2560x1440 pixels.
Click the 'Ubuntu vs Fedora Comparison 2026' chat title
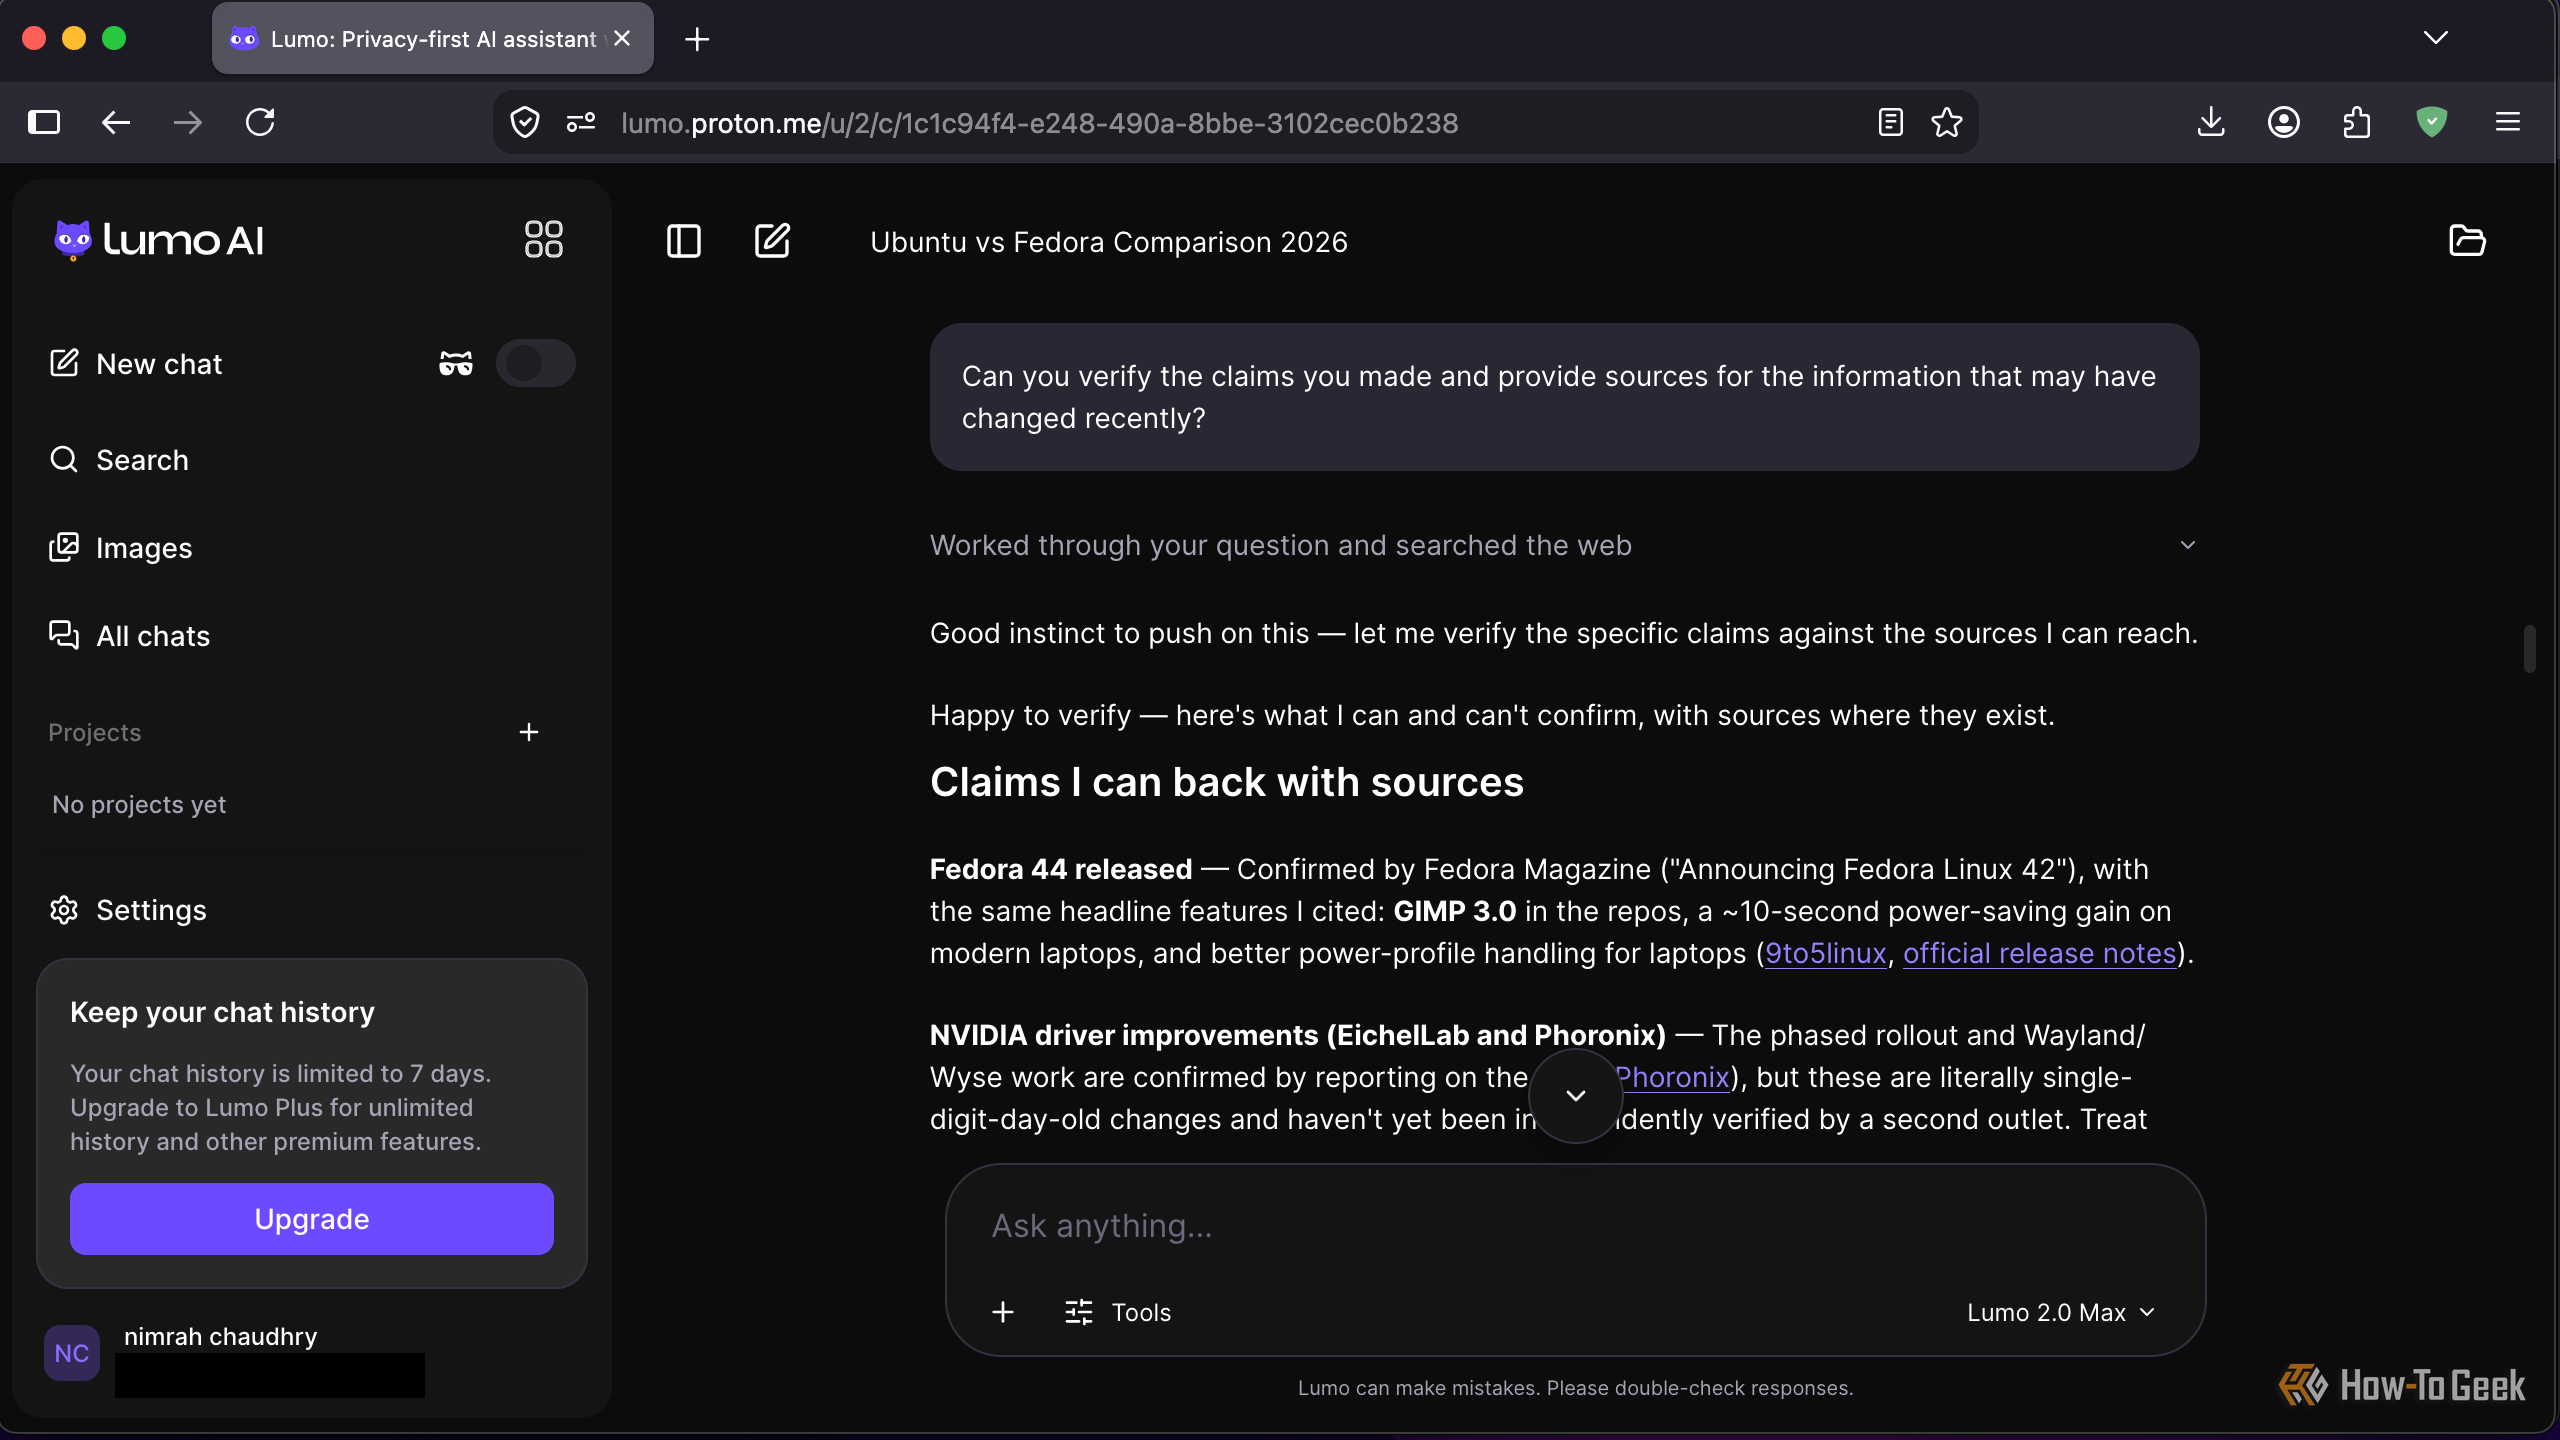click(x=1109, y=242)
